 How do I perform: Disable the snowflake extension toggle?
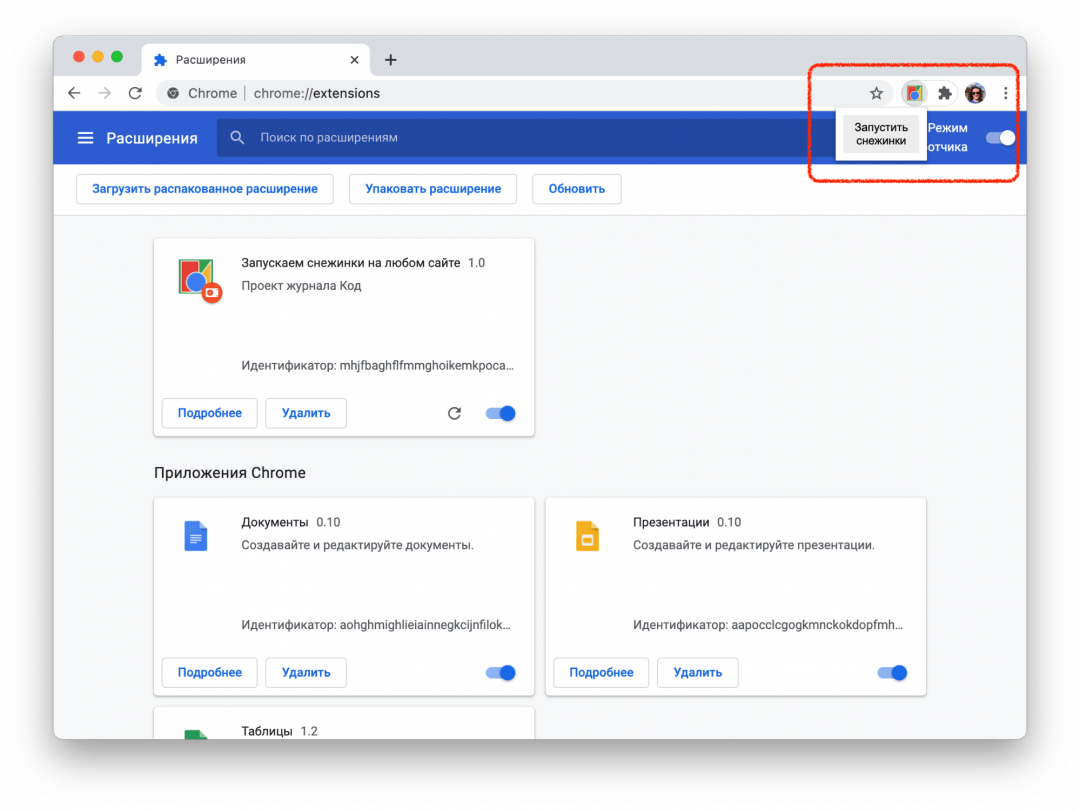(500, 413)
